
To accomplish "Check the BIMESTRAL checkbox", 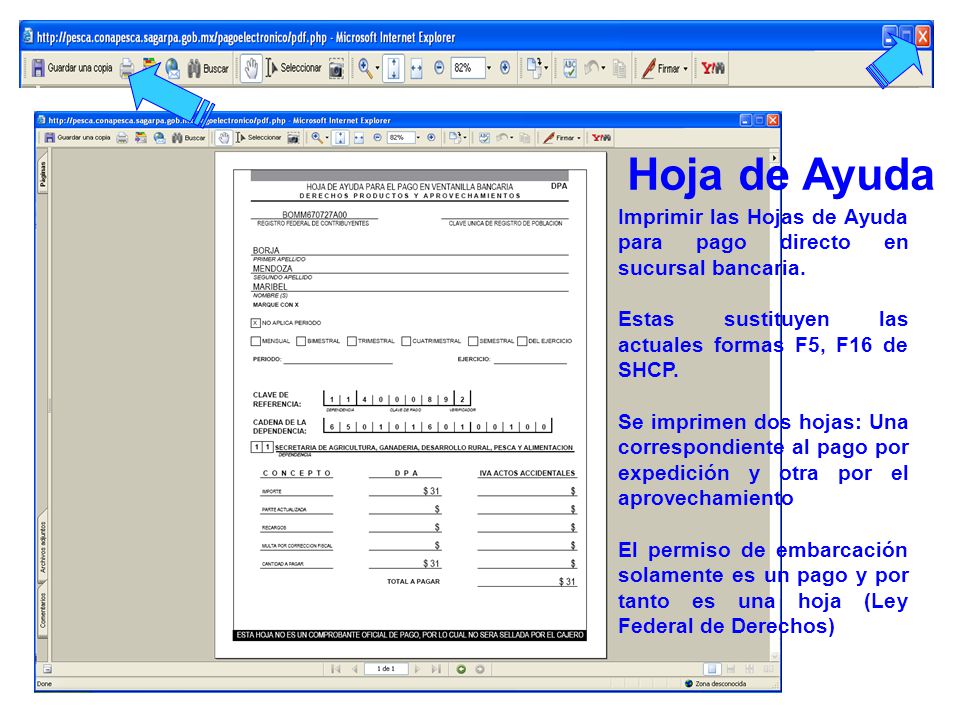I will (x=301, y=341).
